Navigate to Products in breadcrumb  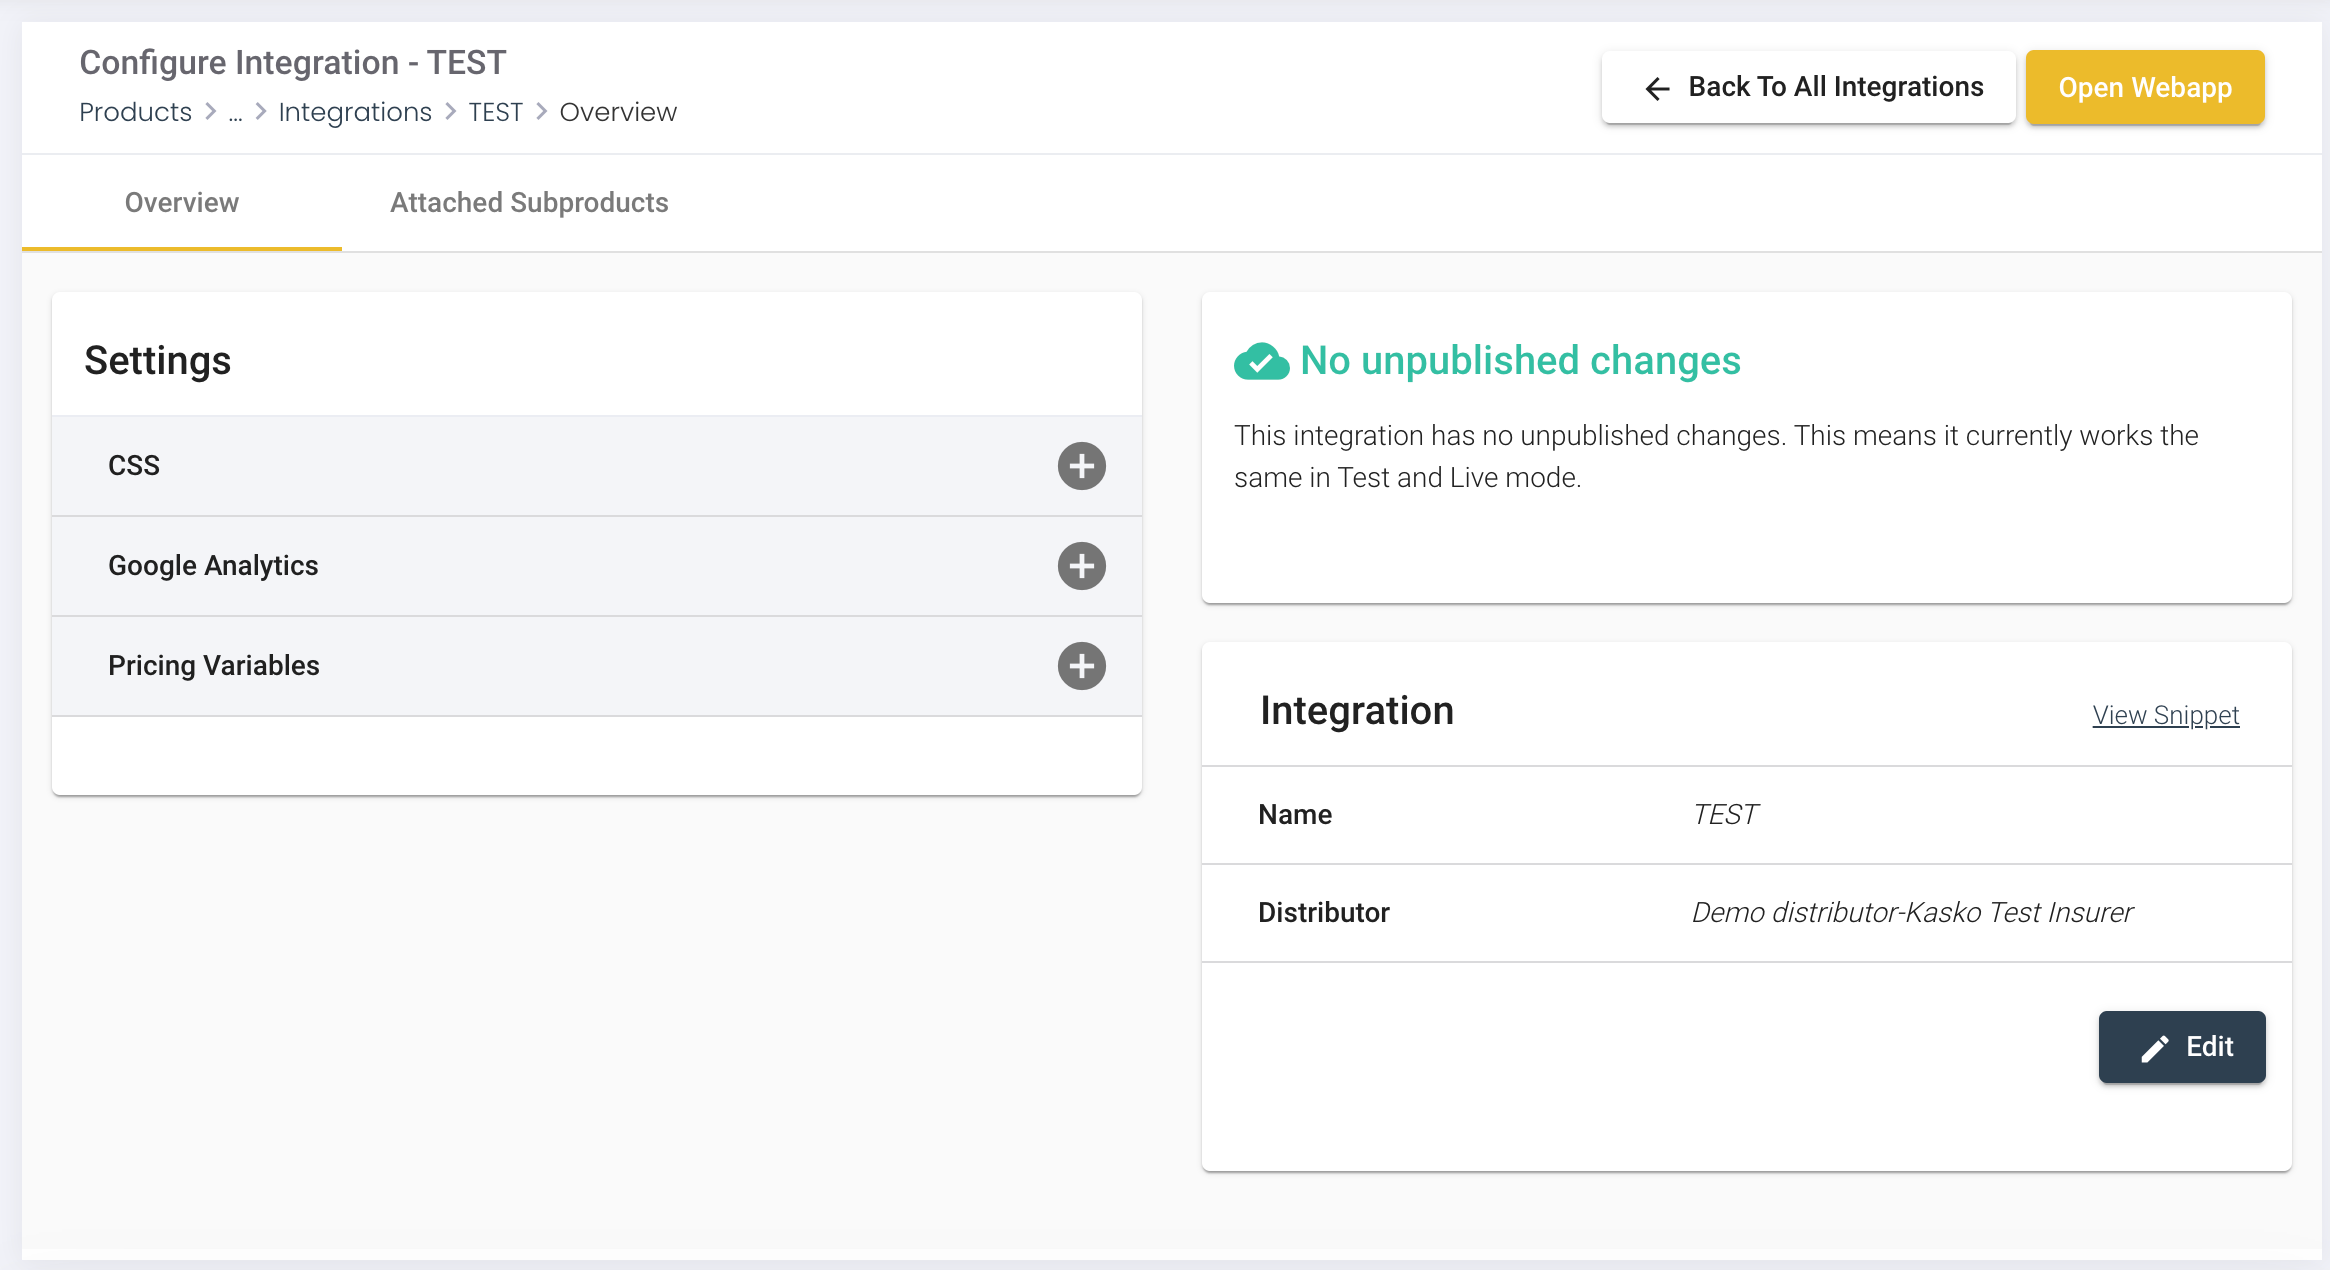click(135, 112)
